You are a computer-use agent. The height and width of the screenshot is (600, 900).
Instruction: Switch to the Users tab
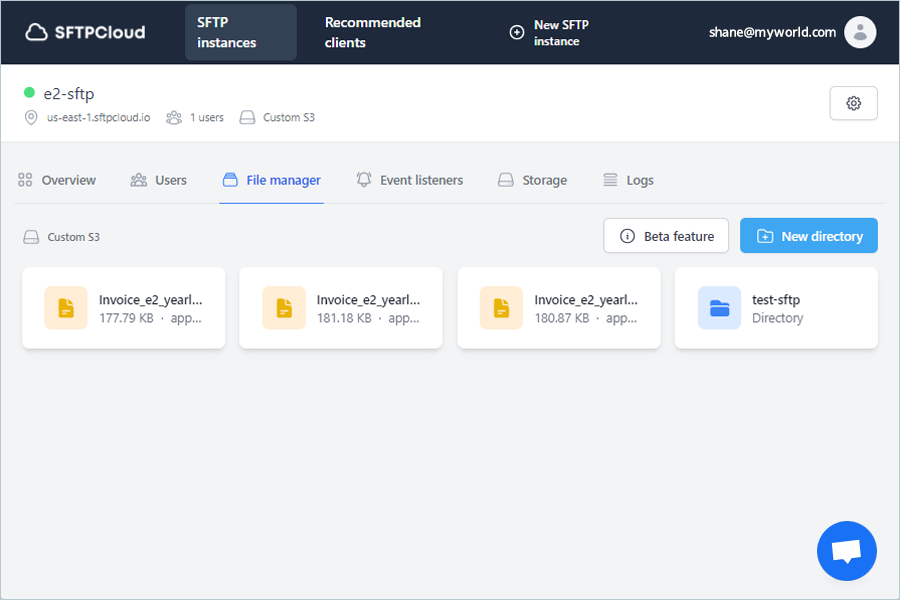click(158, 180)
